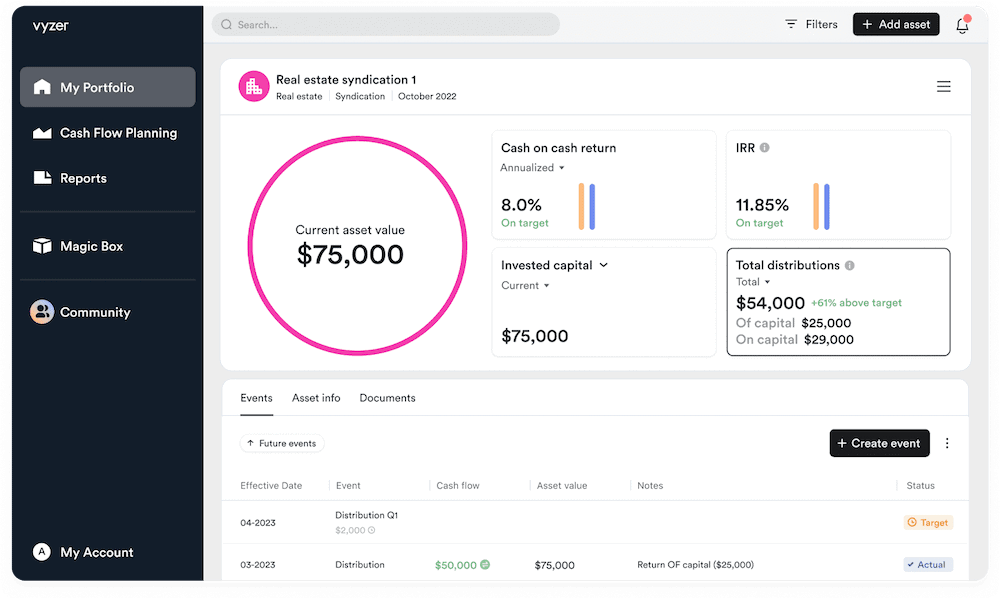Click the Total distributions info icon

(x=850, y=266)
